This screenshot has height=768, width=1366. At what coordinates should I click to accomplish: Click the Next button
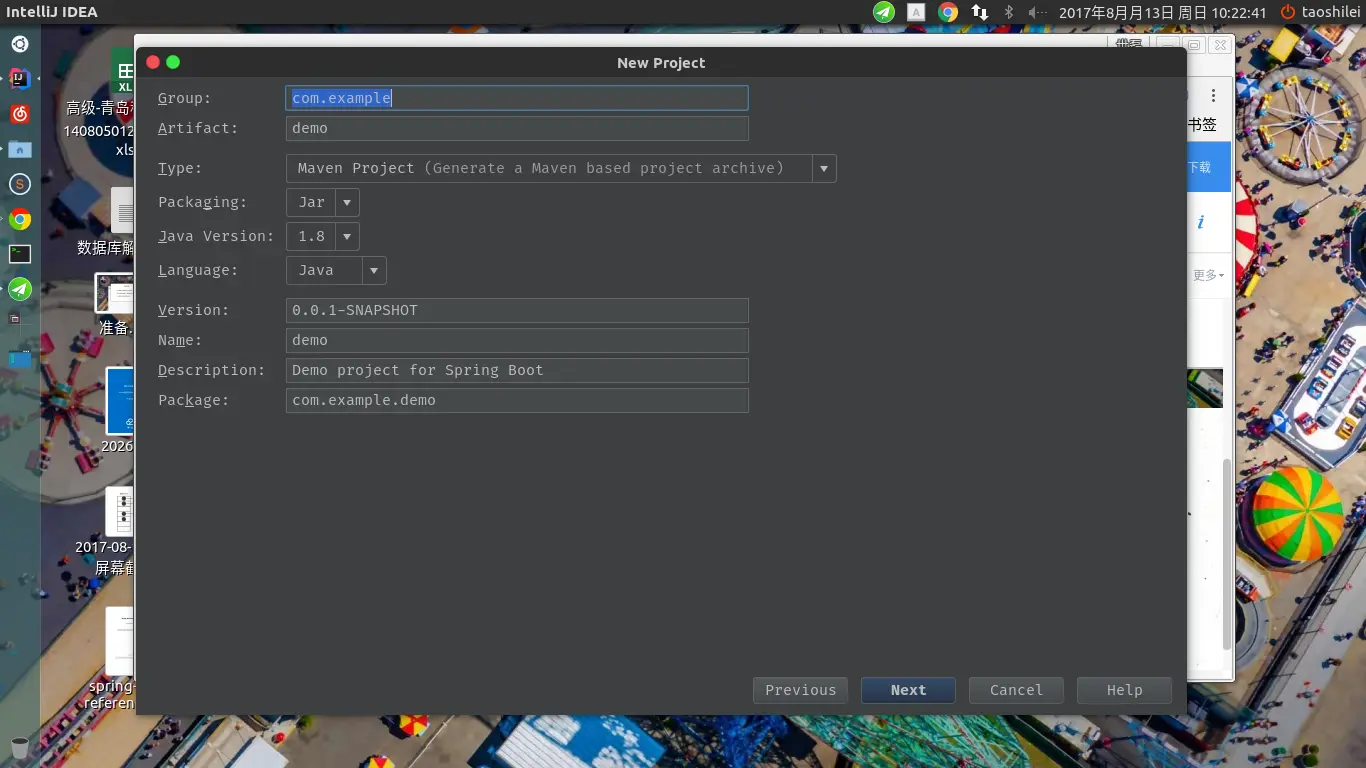pos(908,690)
